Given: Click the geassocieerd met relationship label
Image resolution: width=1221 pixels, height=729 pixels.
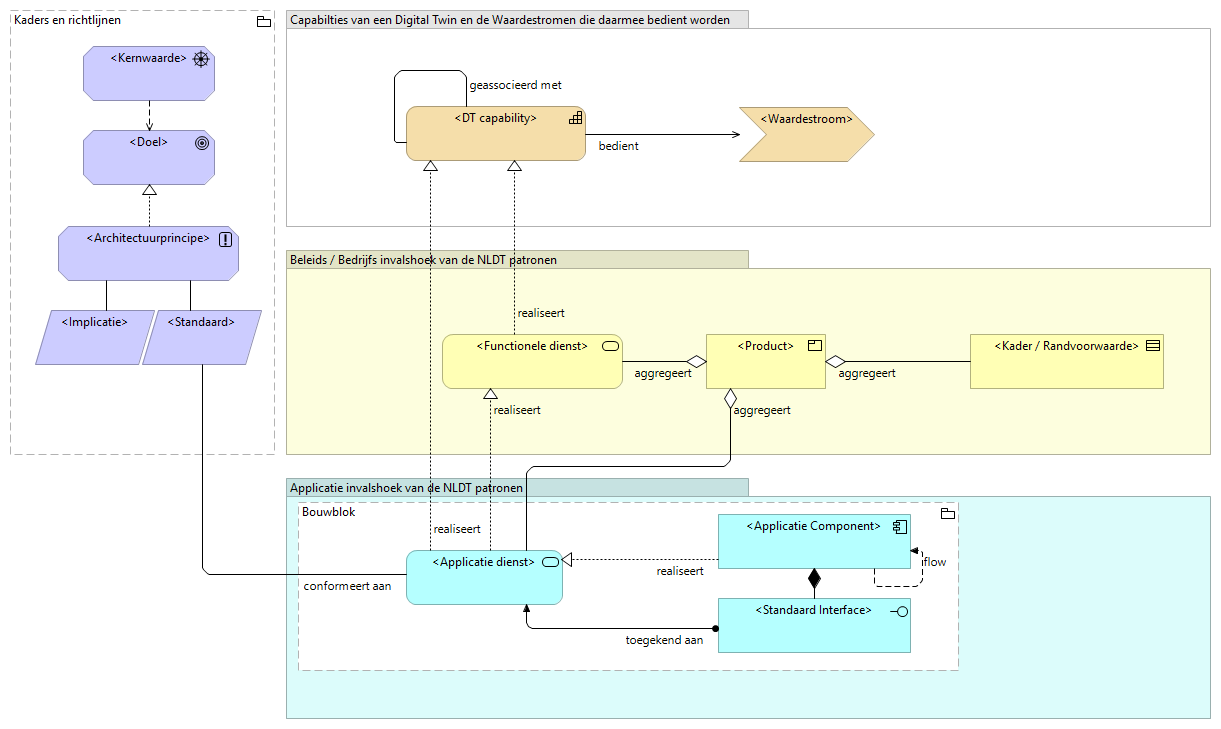Looking at the screenshot, I should click(515, 86).
